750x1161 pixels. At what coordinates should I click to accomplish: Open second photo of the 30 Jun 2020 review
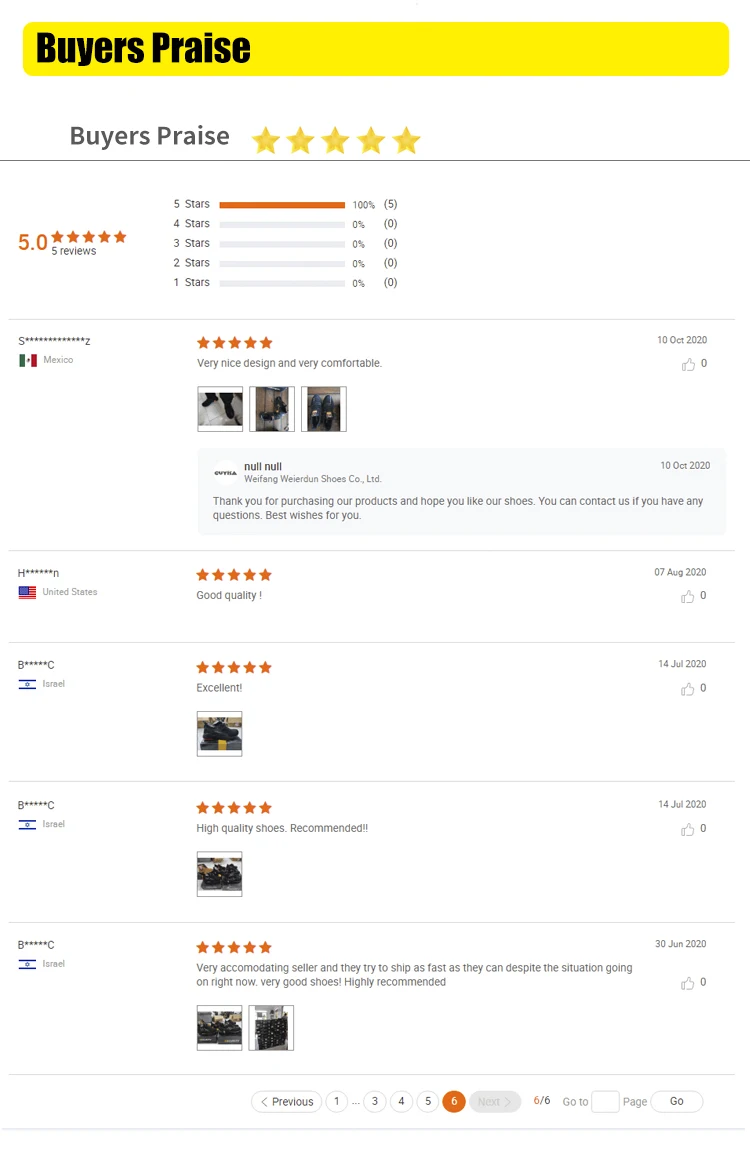pos(271,1028)
